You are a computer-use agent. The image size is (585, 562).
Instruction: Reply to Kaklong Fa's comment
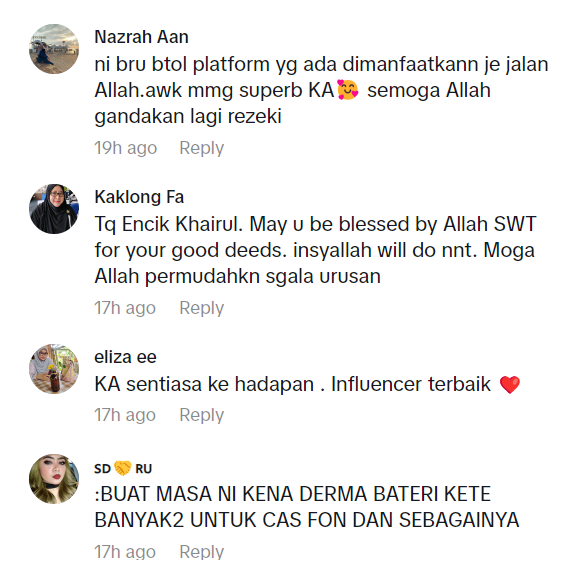(201, 308)
